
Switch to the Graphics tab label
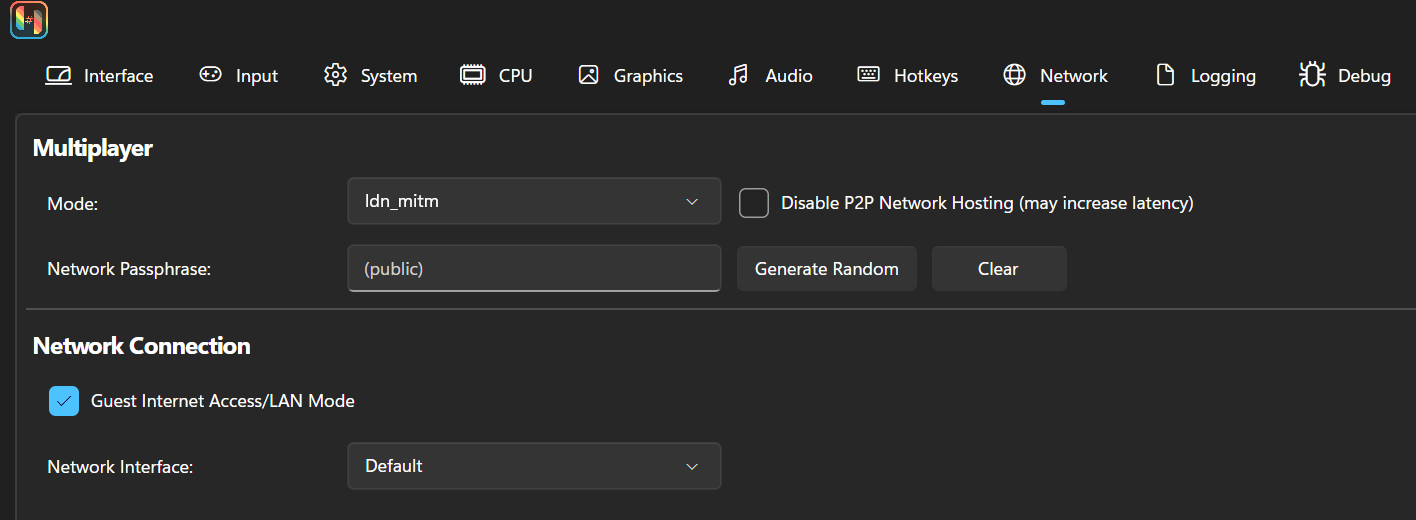648,76
